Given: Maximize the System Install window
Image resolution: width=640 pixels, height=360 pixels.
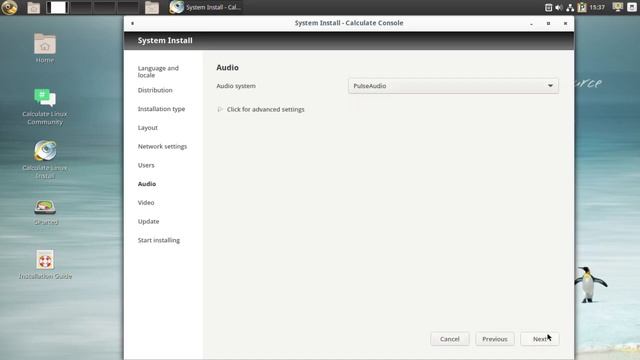Looking at the screenshot, I should click(x=548, y=24).
